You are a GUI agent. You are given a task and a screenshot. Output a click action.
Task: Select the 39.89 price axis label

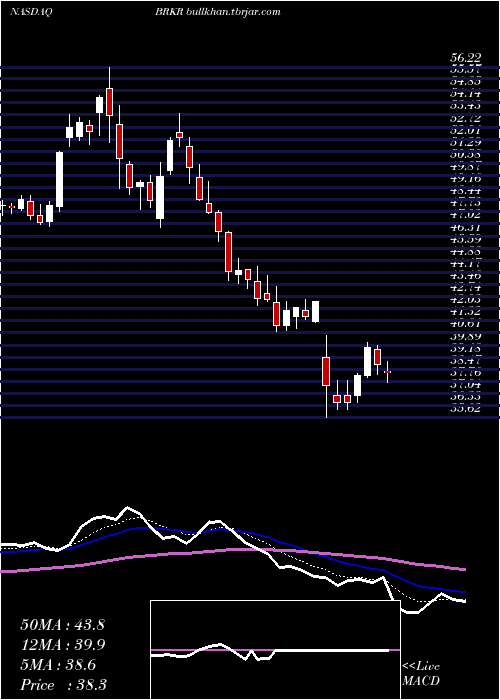coord(465,336)
